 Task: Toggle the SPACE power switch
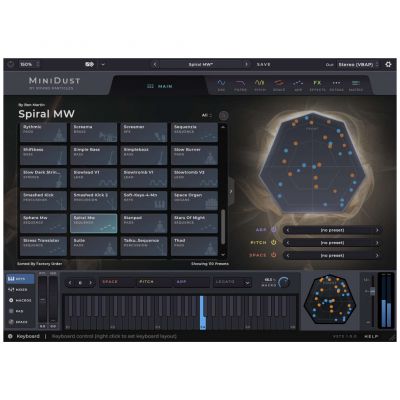pos(274,255)
